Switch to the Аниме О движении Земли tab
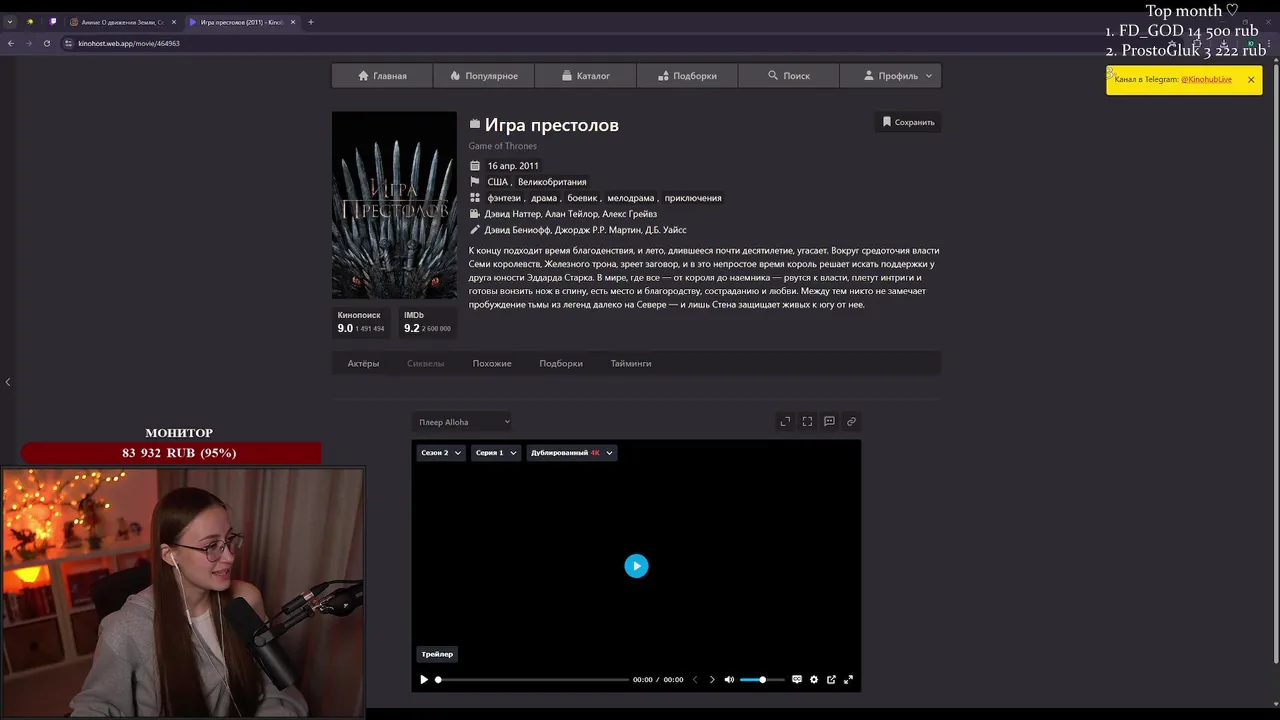 (122, 22)
